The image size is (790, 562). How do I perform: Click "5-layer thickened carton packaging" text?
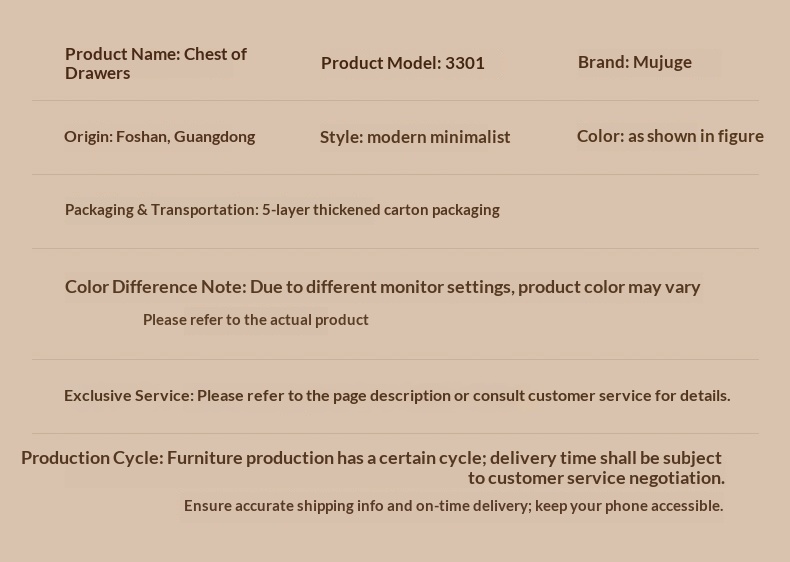tap(380, 210)
